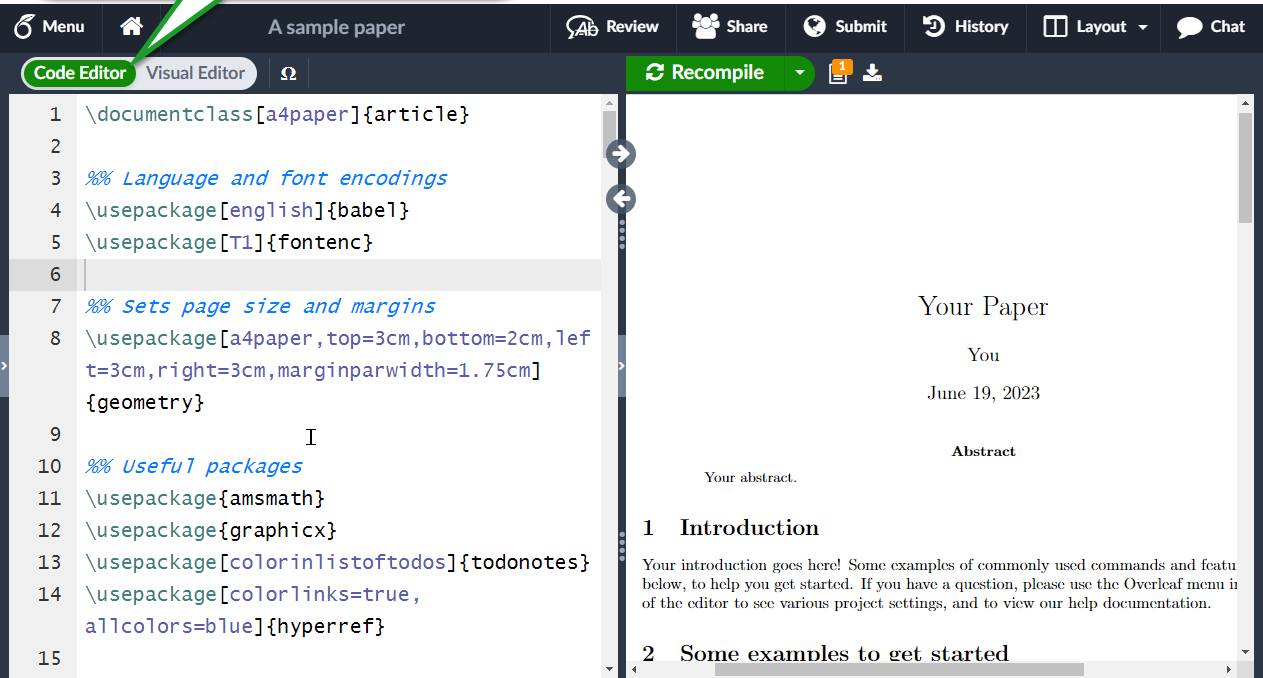Screen dimensions: 1263x678
Task: Download the PDF
Action: (872, 73)
